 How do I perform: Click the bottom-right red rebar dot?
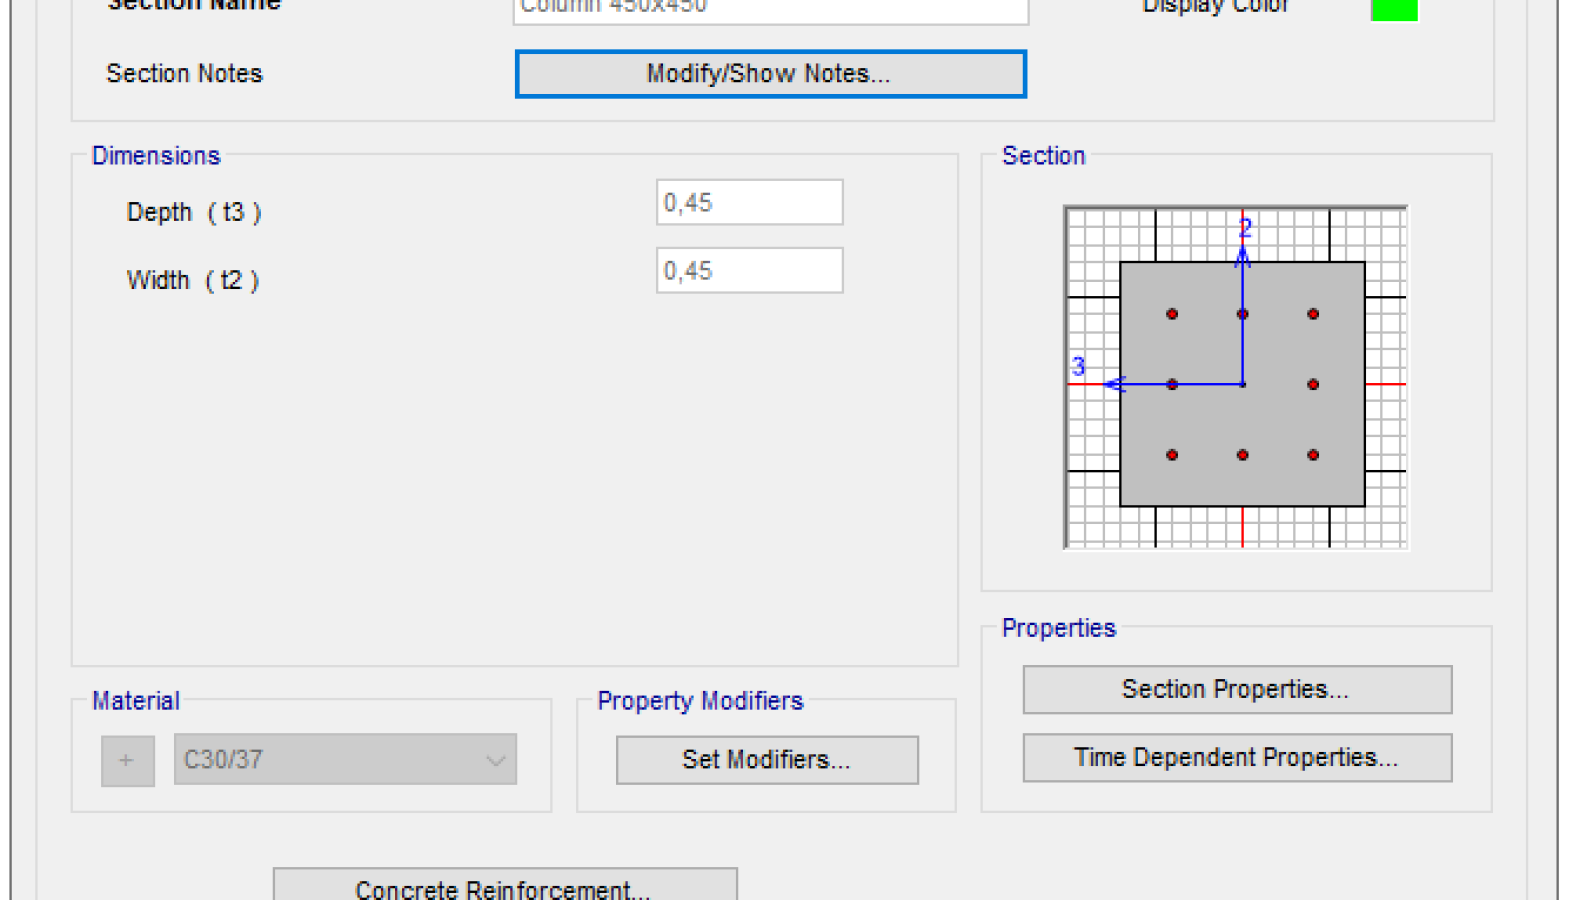coord(1313,455)
